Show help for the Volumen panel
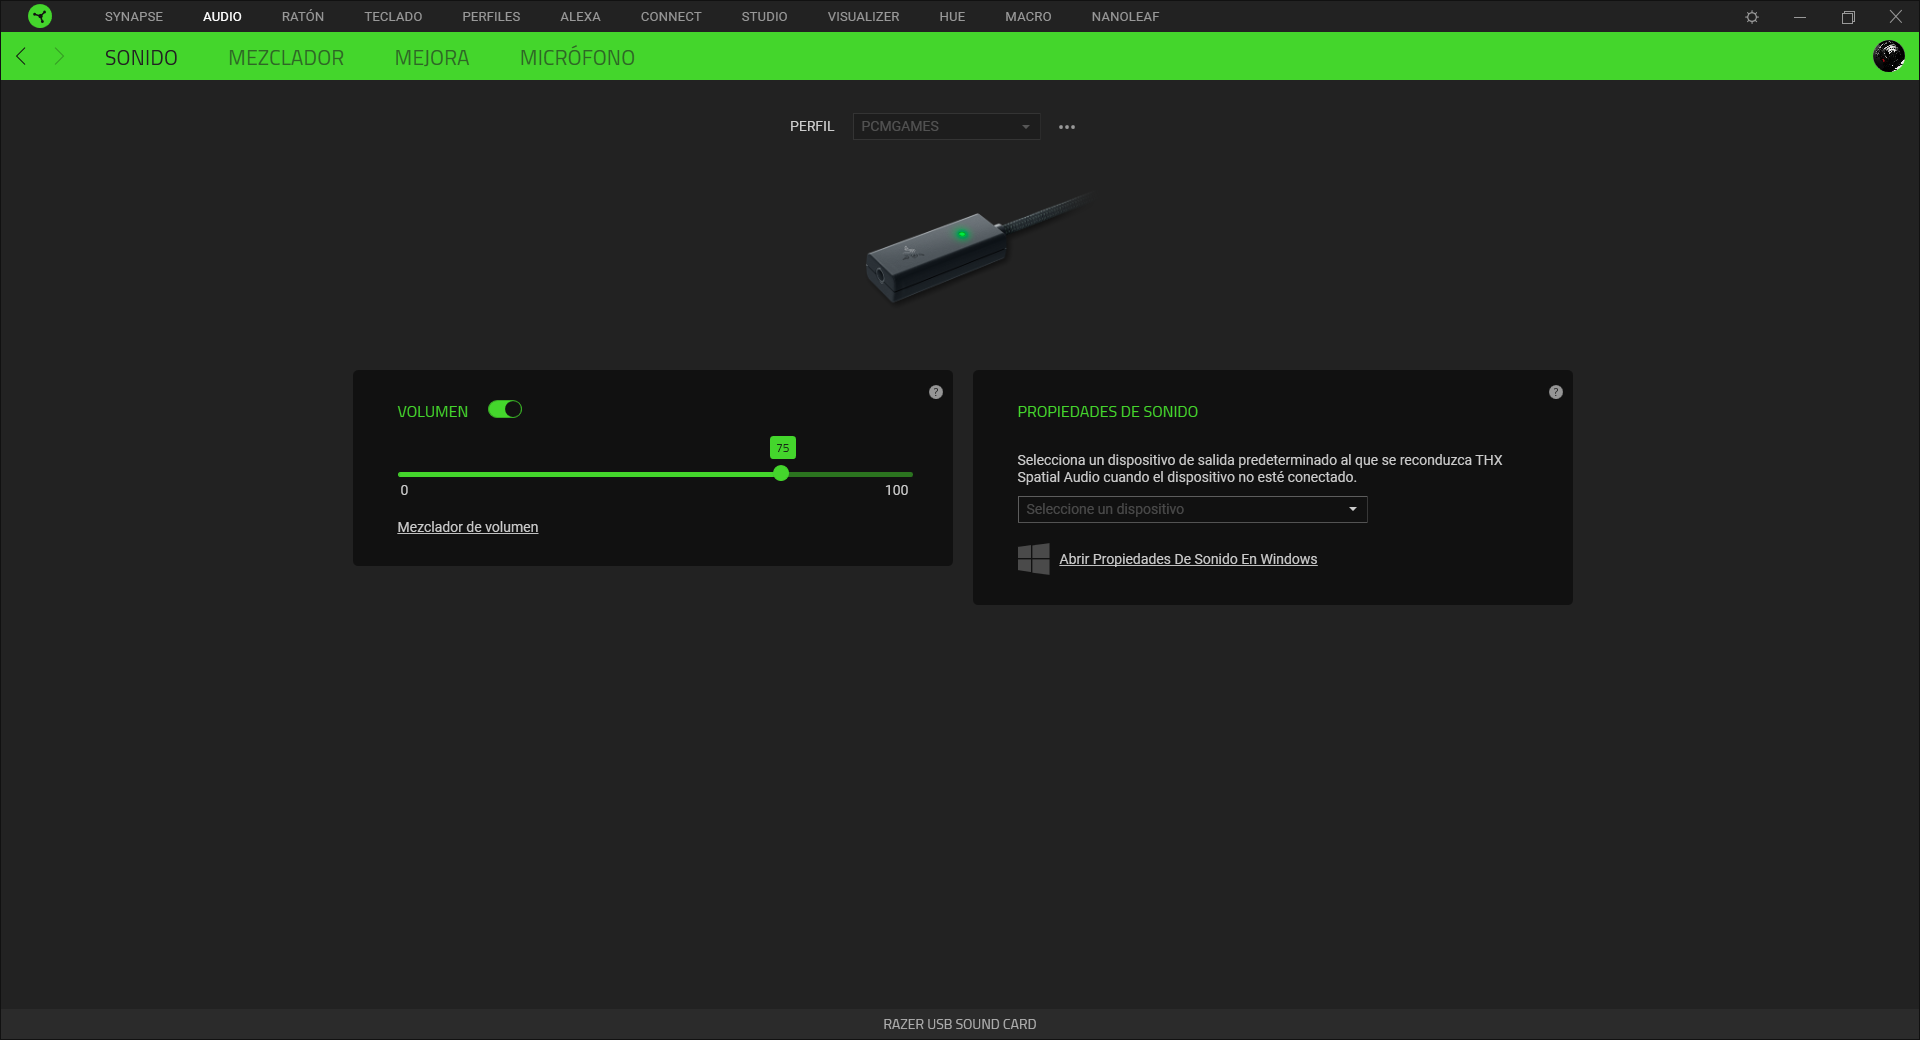The height and width of the screenshot is (1040, 1920). coord(936,392)
